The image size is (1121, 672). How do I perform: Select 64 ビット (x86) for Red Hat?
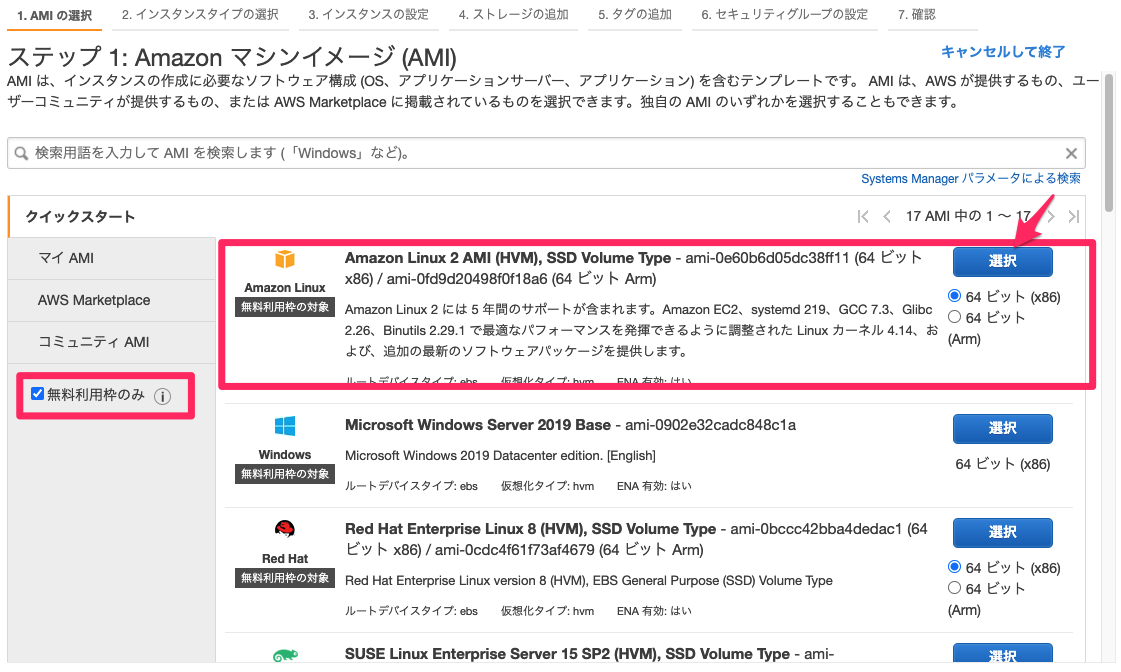tap(954, 567)
